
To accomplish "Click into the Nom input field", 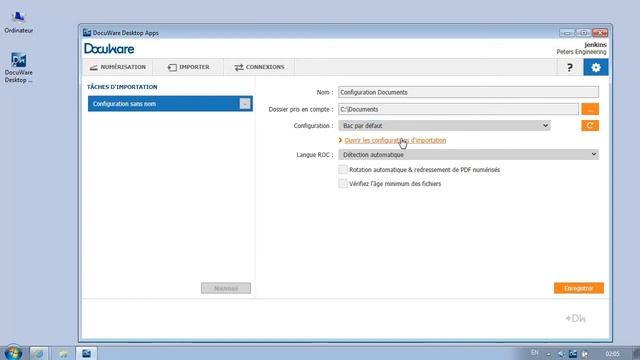I will [x=469, y=92].
